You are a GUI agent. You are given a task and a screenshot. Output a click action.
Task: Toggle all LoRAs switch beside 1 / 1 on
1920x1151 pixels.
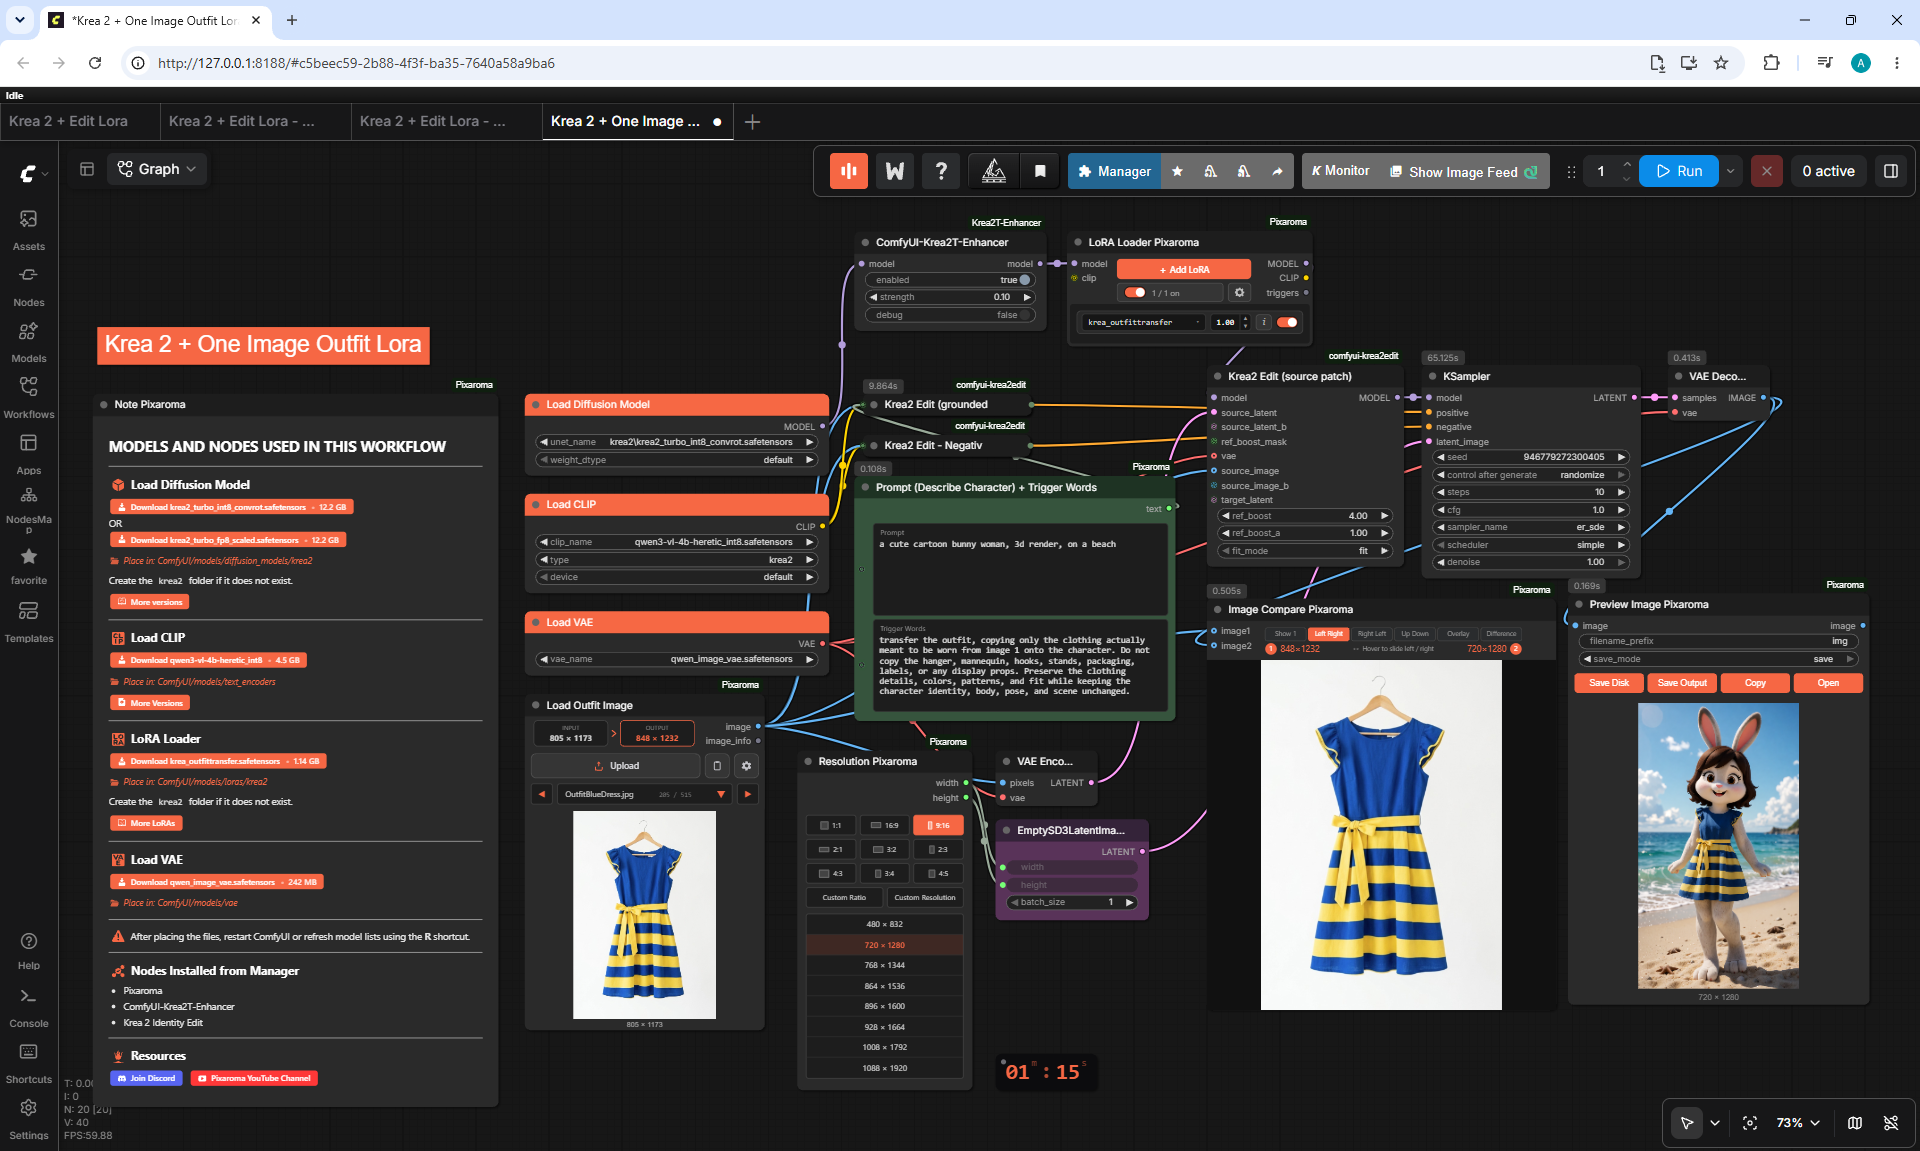1135,293
